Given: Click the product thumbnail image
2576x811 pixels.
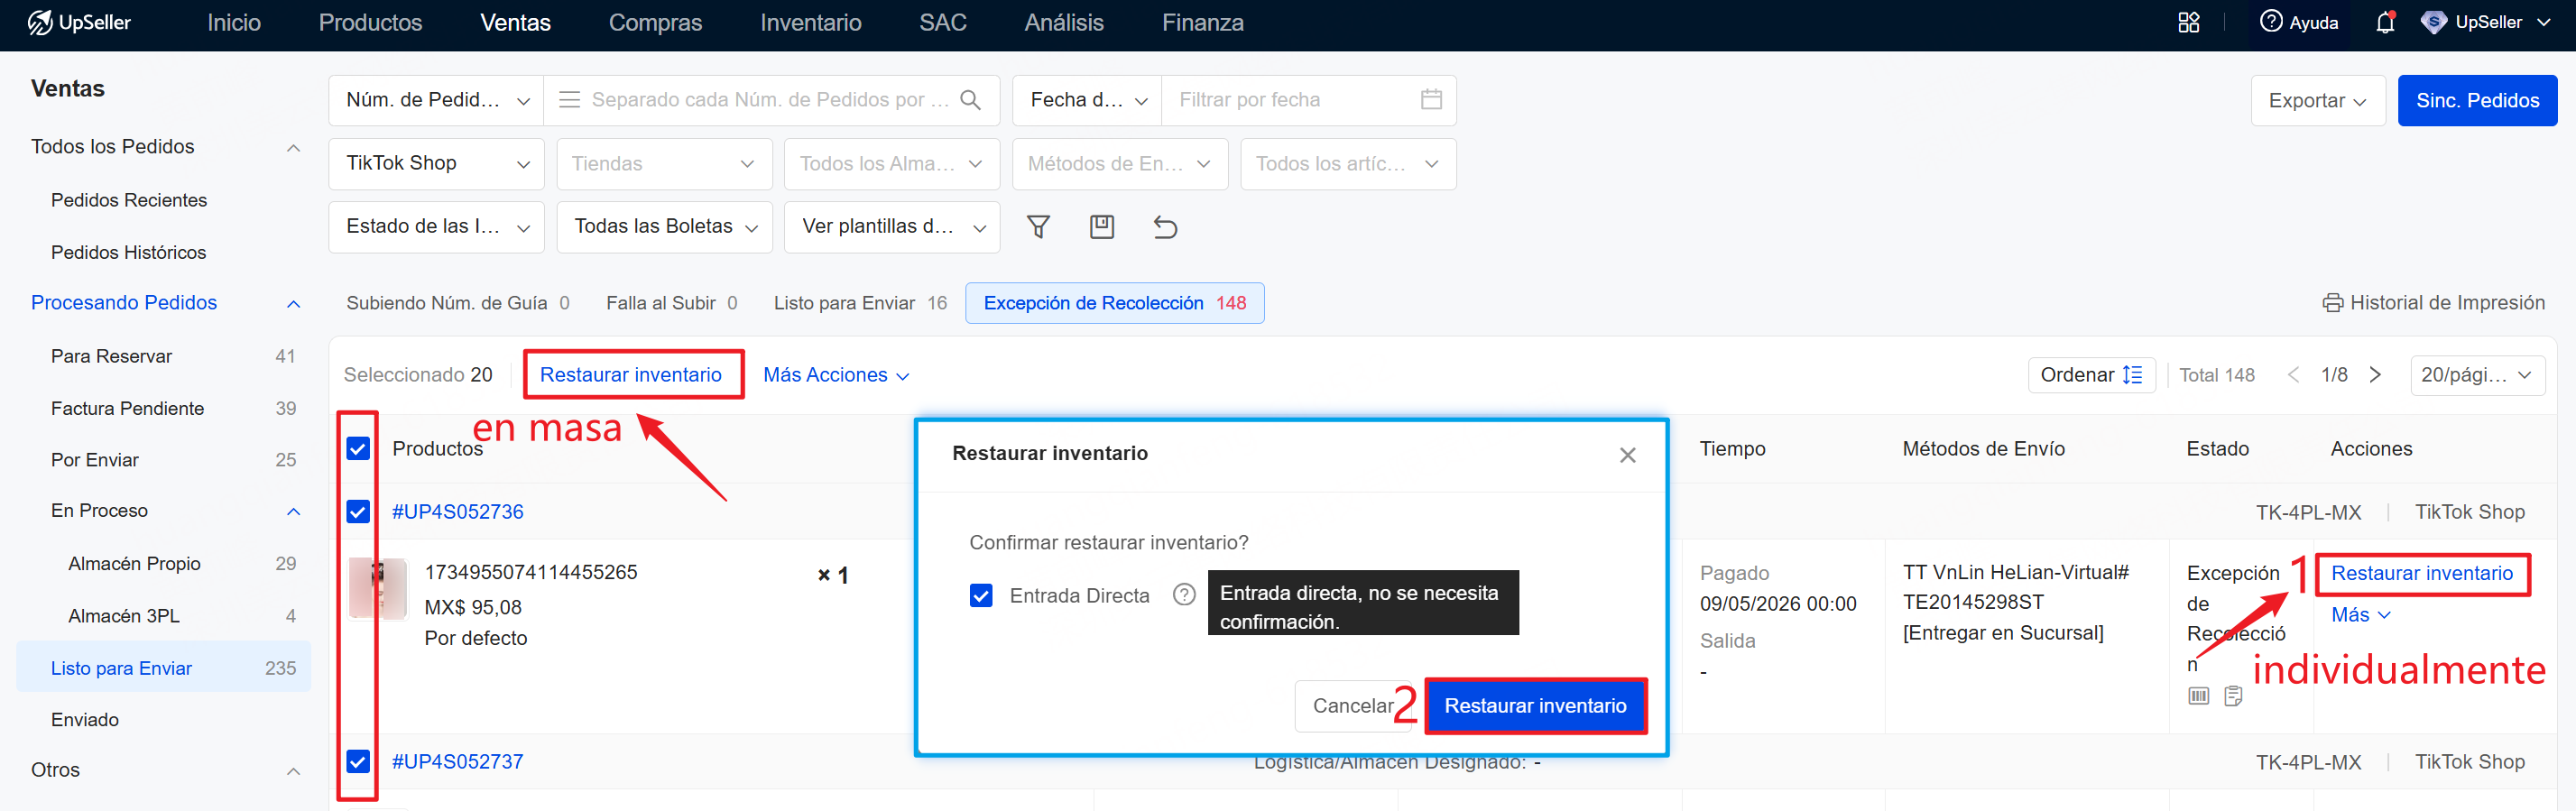Looking at the screenshot, I should 378,588.
